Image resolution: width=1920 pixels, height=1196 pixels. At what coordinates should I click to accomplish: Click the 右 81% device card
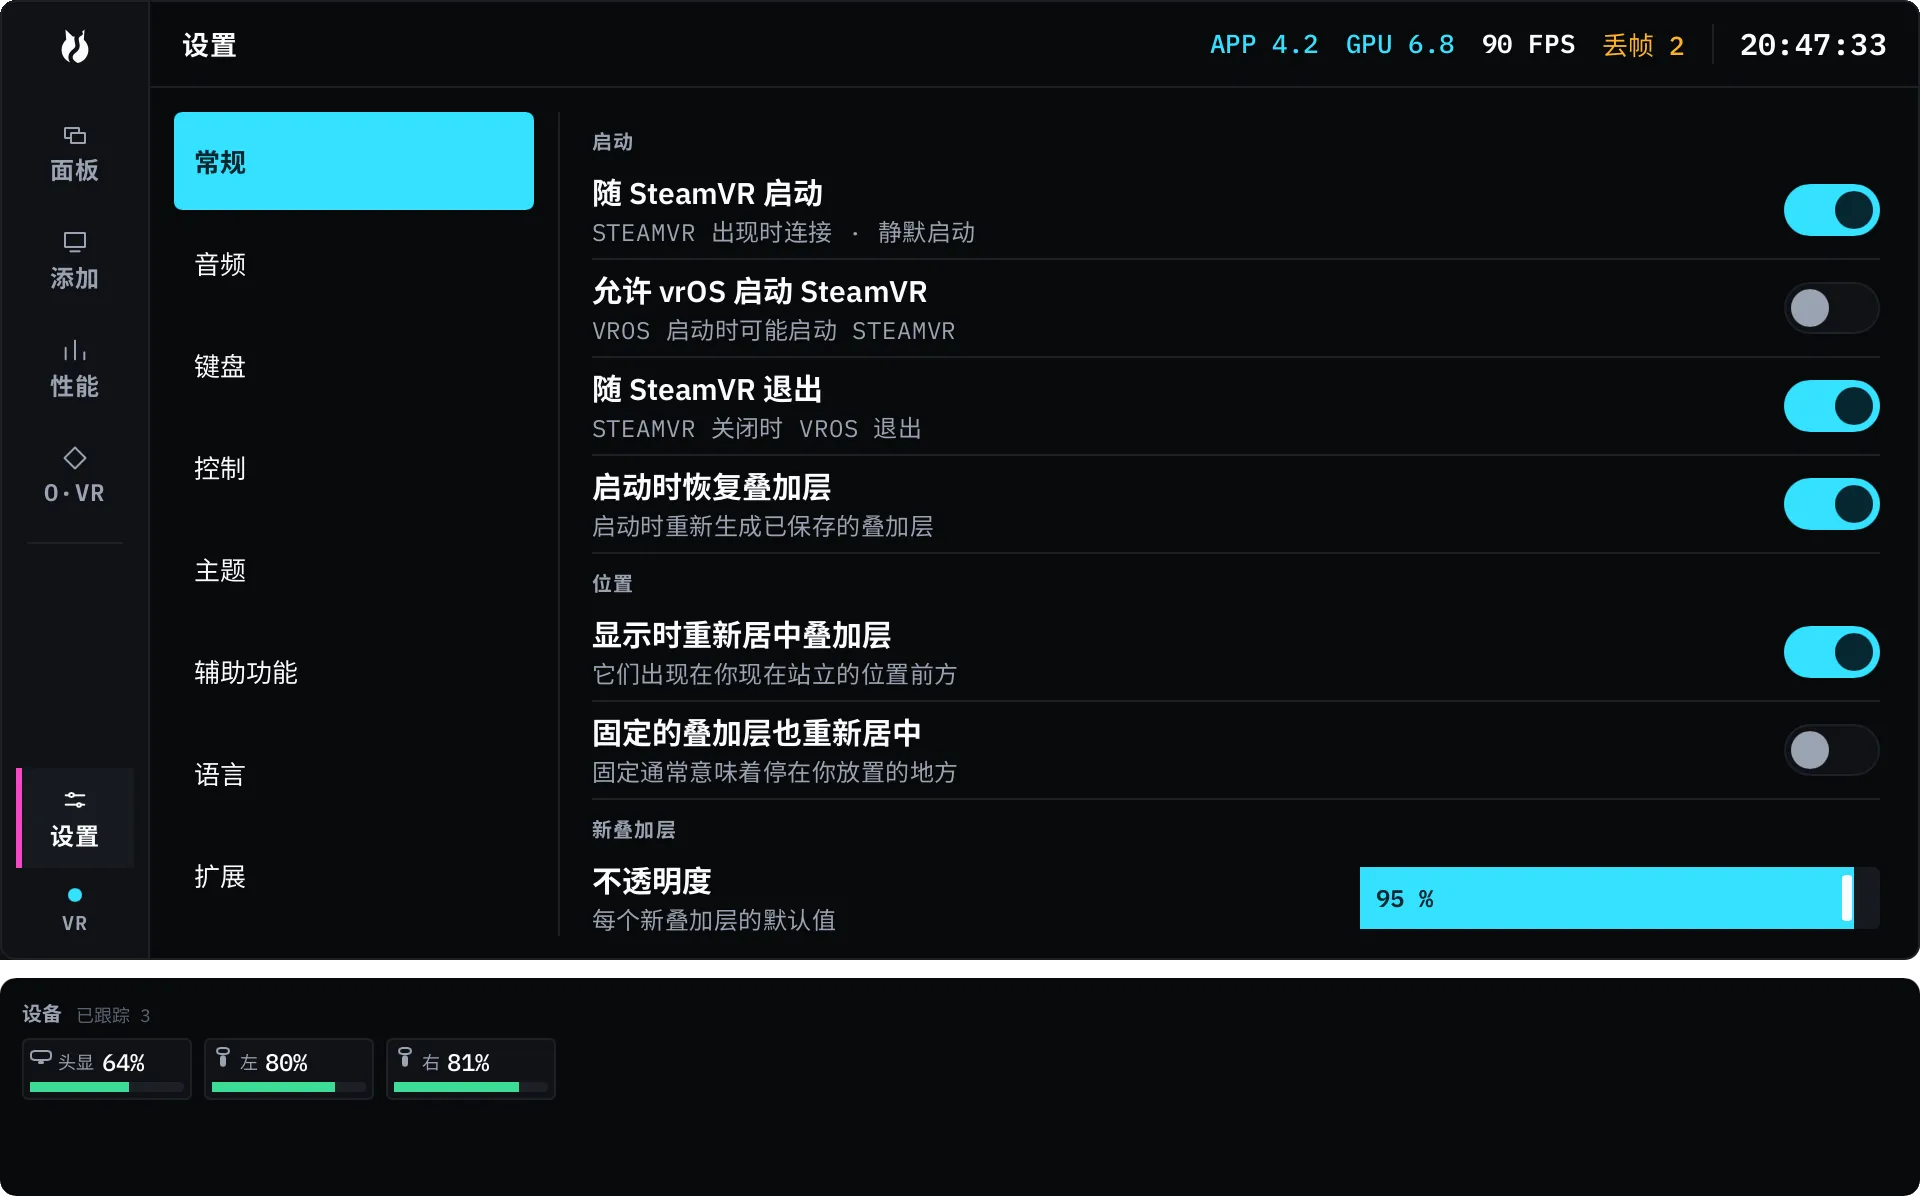pos(471,1069)
